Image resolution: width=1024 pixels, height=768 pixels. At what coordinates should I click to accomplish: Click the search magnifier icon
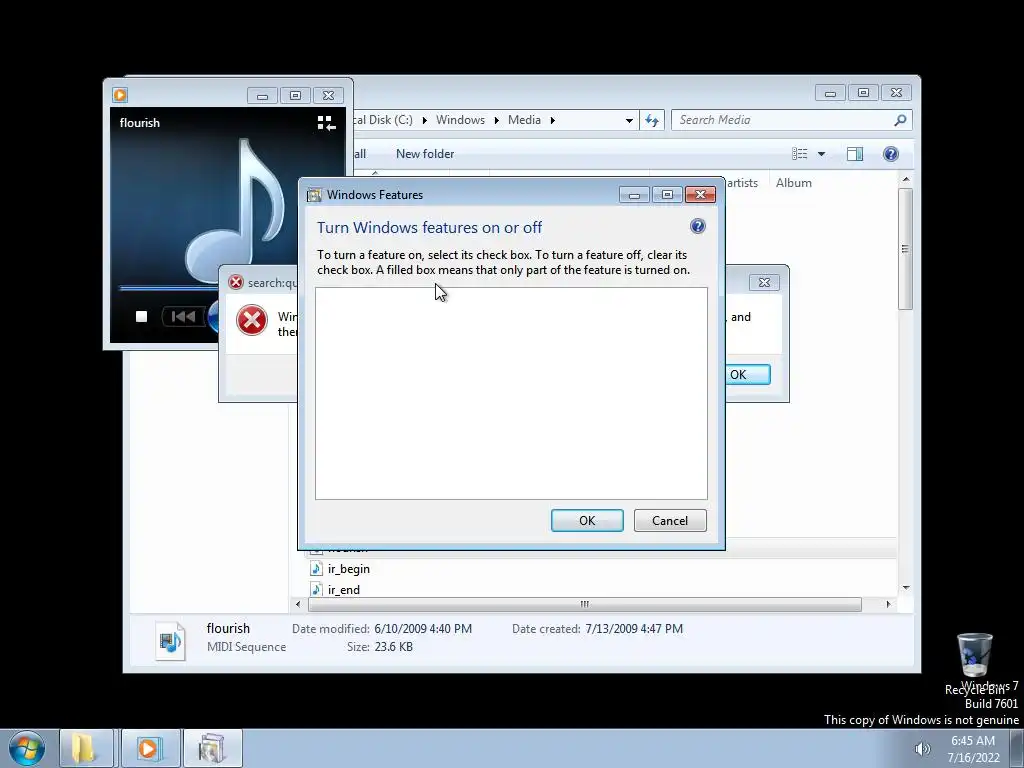[x=900, y=120]
